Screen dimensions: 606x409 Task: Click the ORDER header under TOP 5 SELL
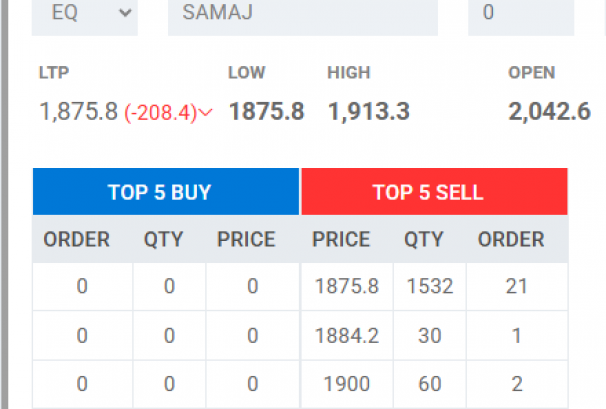pyautogui.click(x=511, y=239)
